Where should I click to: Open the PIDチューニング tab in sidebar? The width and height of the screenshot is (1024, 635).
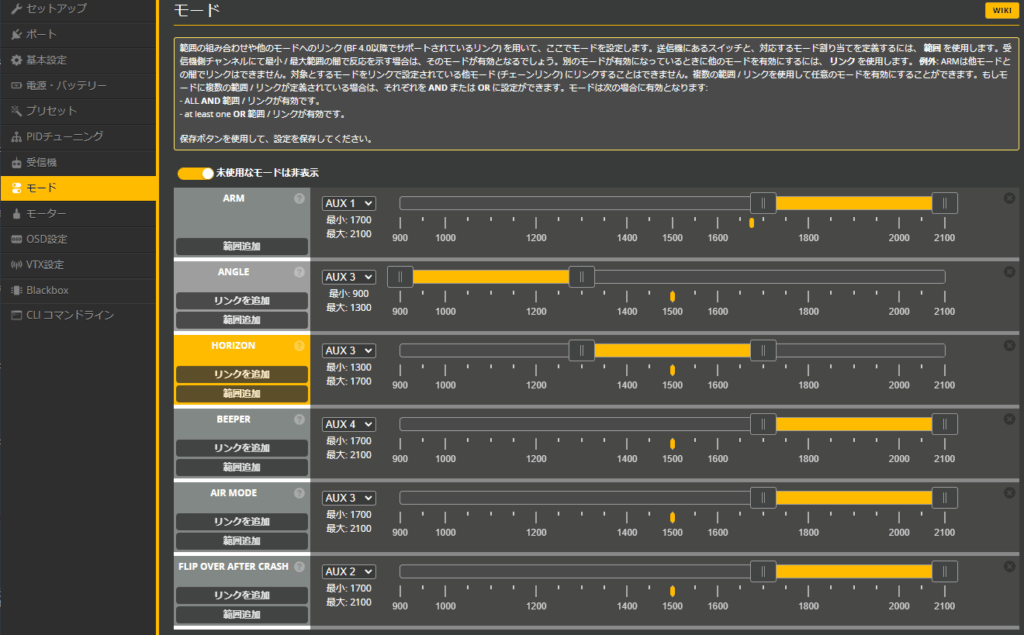(65, 136)
